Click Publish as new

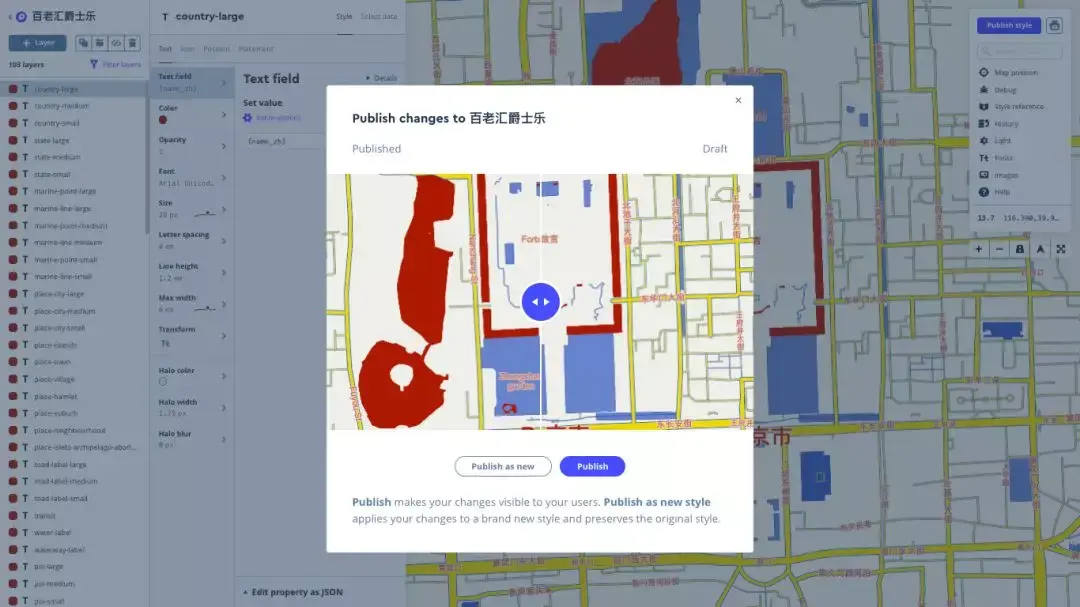pyautogui.click(x=503, y=466)
